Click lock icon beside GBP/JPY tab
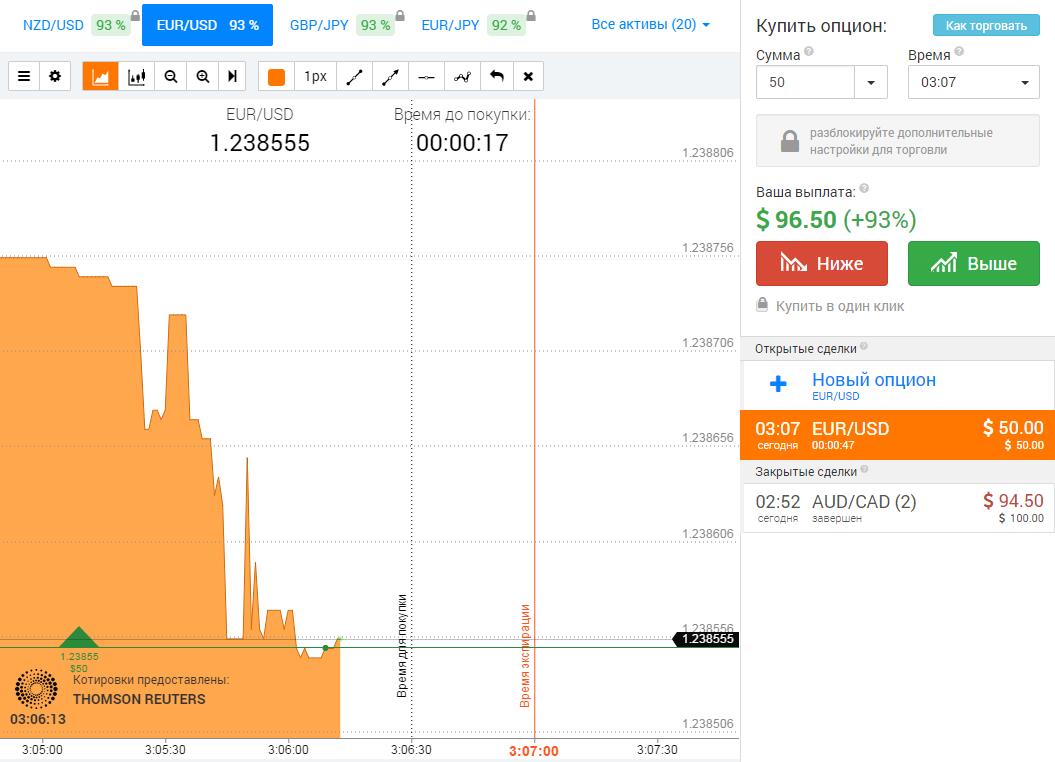The height and width of the screenshot is (762, 1055). 400,15
